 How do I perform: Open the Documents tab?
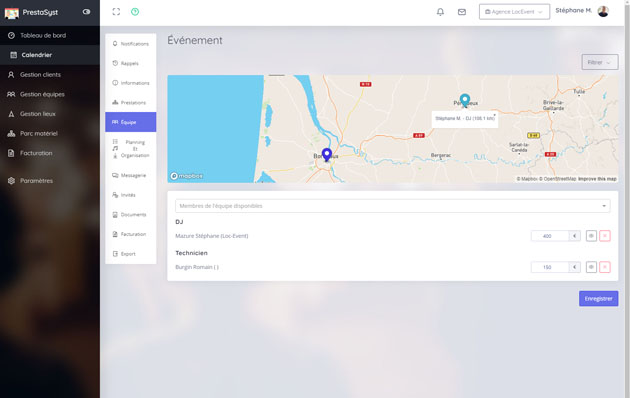pyautogui.click(x=131, y=215)
